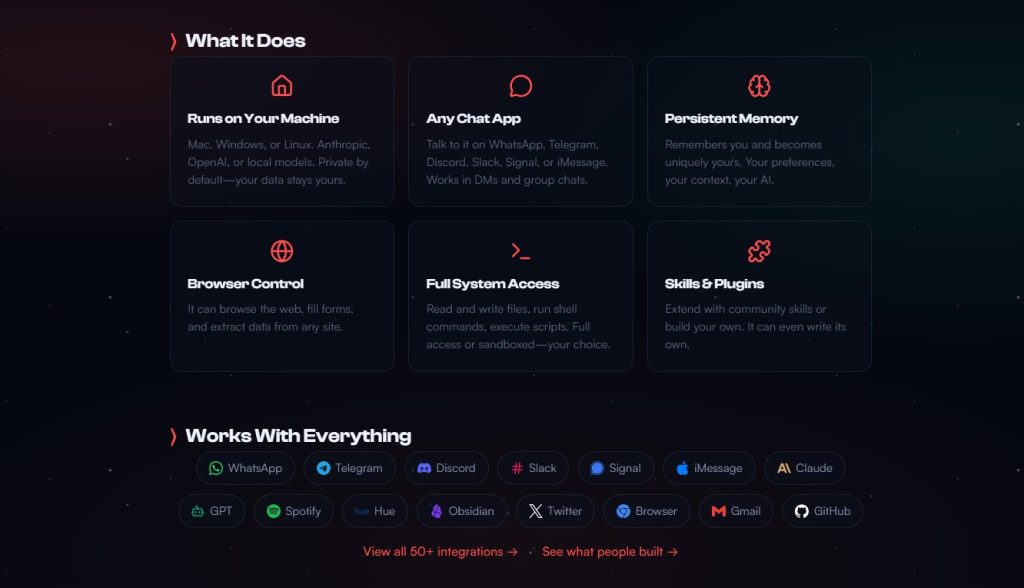Open the GitHub integration chip
This screenshot has width=1024, height=588.
point(822,511)
